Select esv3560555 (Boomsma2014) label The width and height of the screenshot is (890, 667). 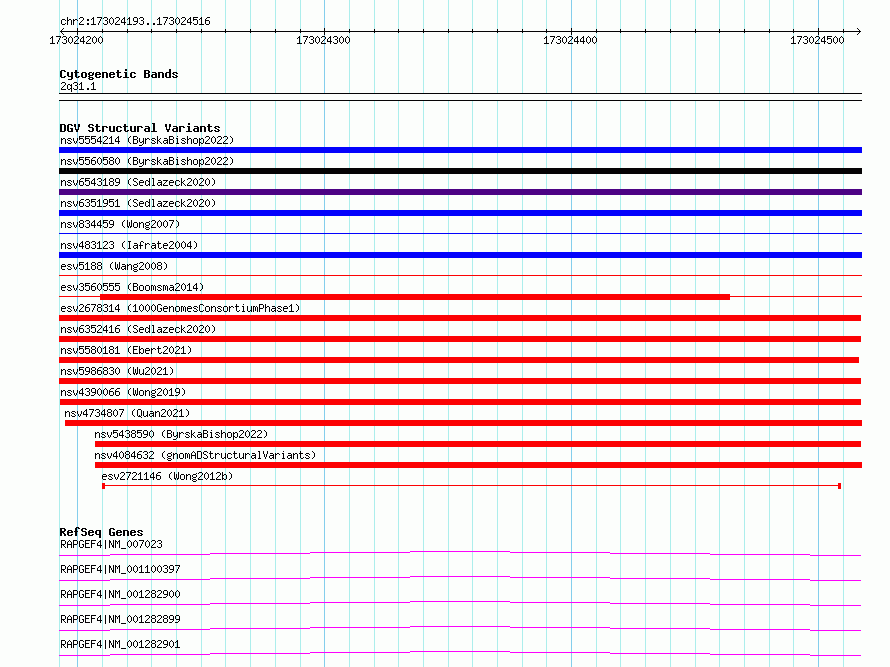(x=132, y=287)
